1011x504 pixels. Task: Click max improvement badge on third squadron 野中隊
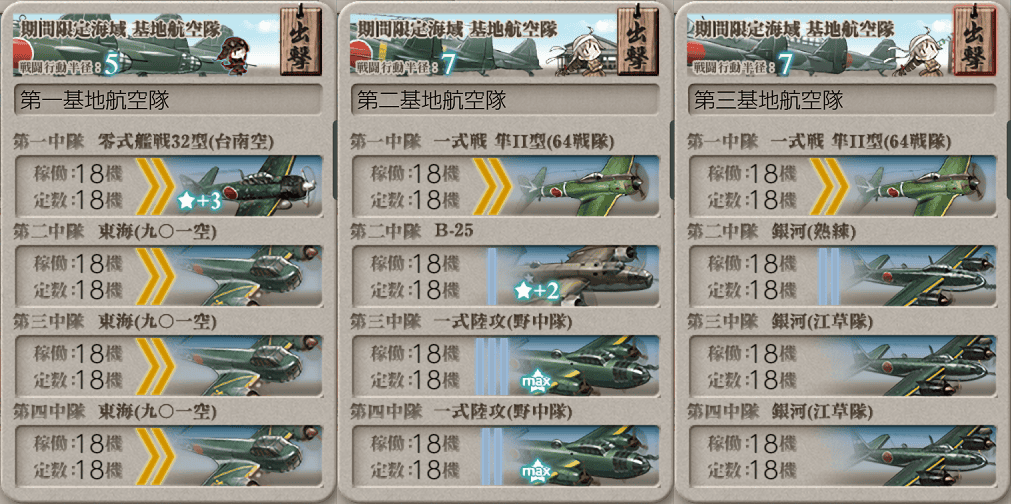[x=538, y=384]
